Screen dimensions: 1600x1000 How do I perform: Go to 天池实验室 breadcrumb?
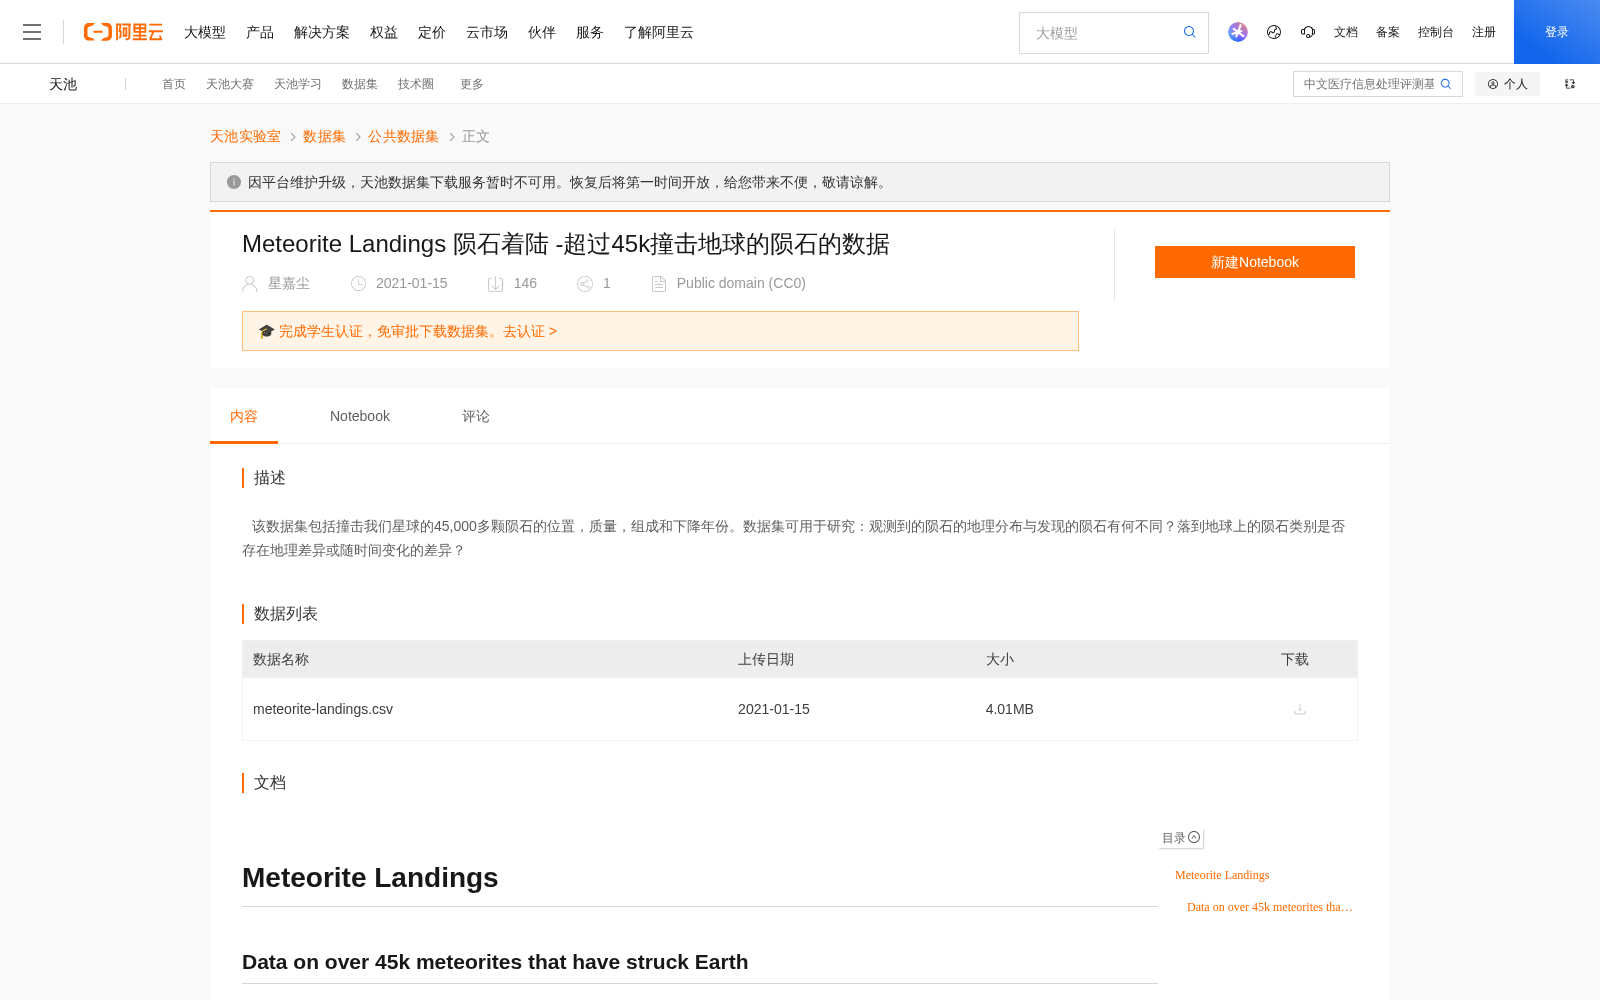pos(245,136)
